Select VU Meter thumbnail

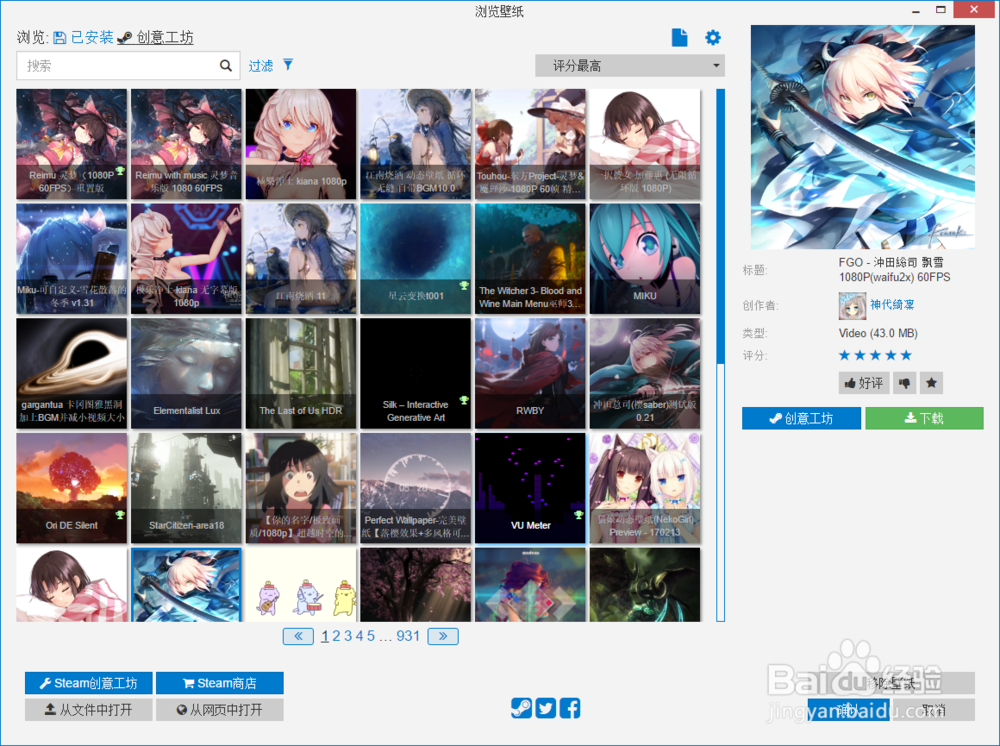[x=530, y=488]
